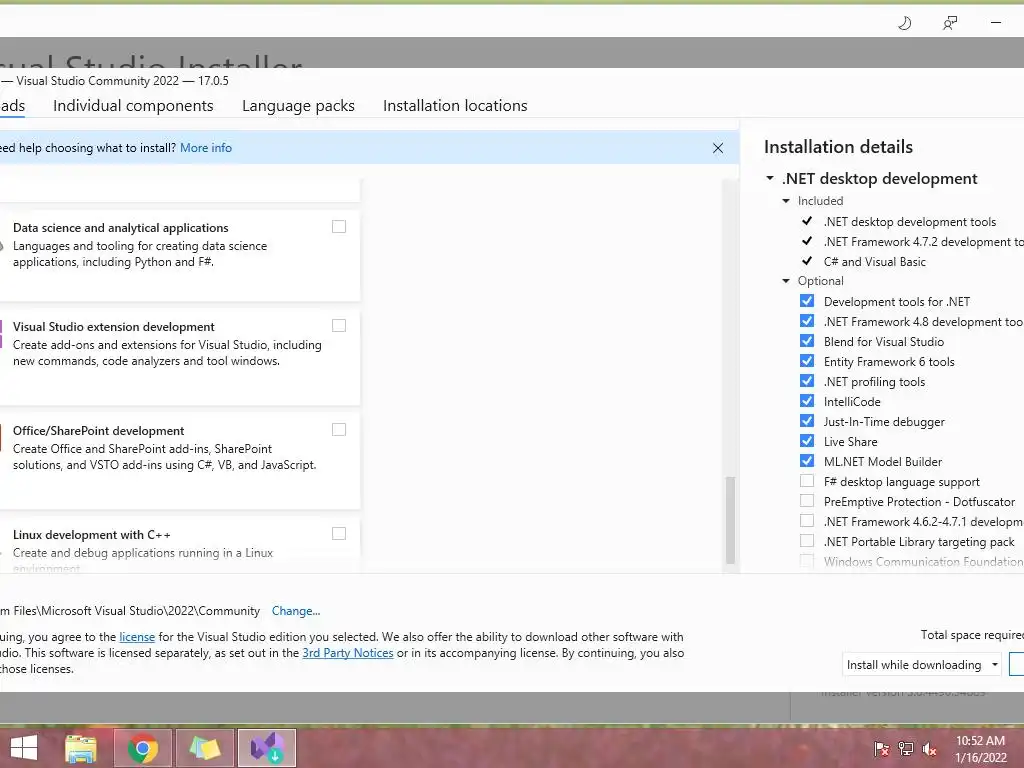Viewport: 1024px width, 768px height.
Task: Select Office/SharePoint development card title
Action: (x=99, y=431)
